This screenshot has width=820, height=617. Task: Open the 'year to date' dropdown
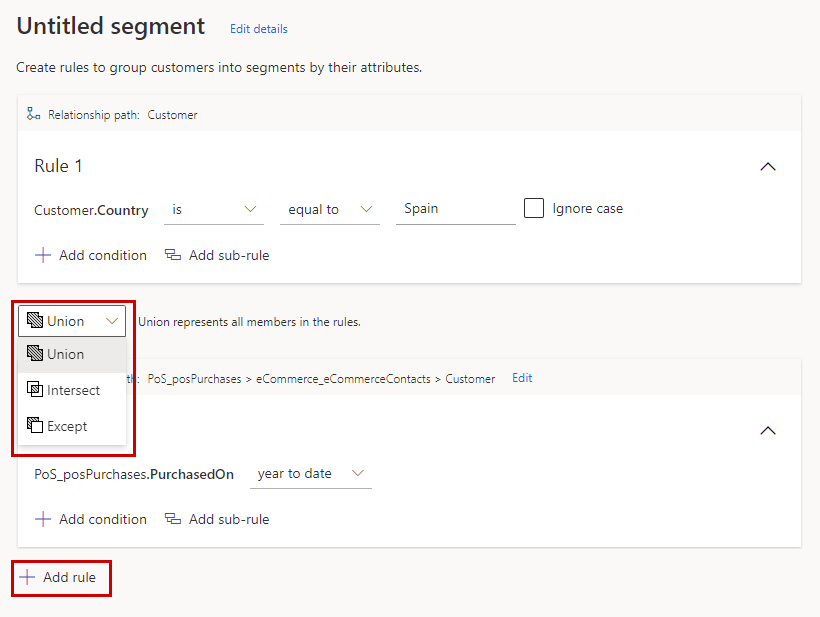click(x=310, y=474)
